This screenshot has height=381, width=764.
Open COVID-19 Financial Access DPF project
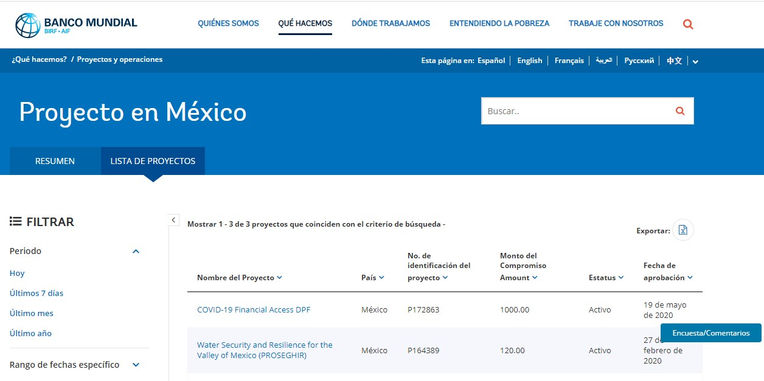click(253, 310)
